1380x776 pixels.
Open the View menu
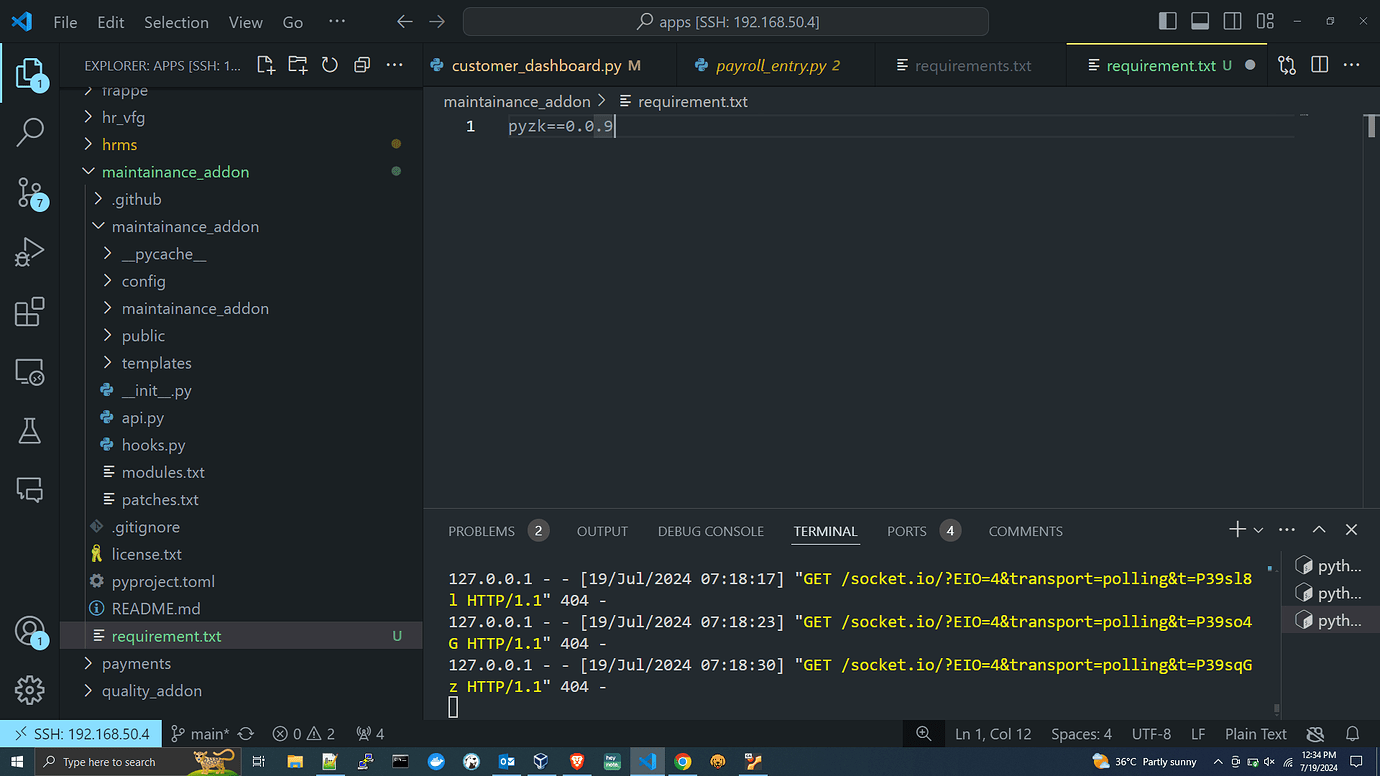[x=245, y=21]
